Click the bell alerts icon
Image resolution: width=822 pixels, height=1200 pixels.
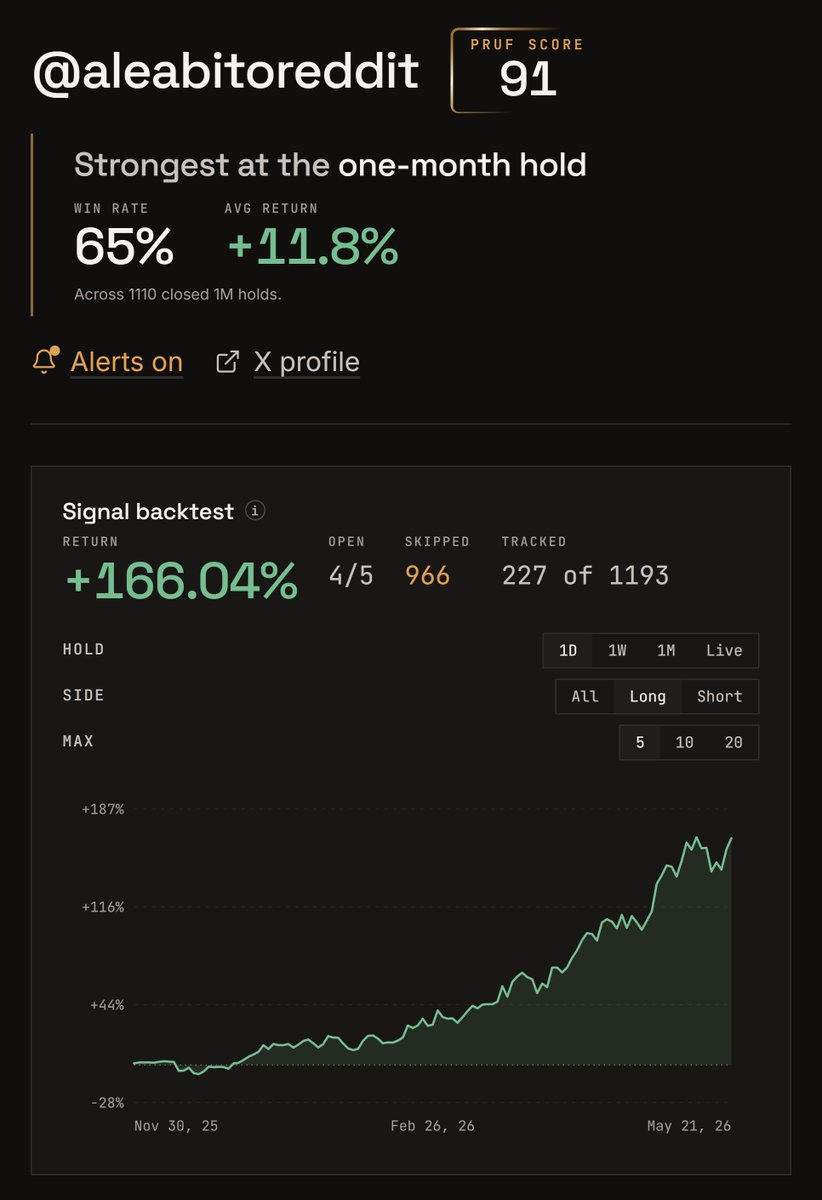coord(46,360)
